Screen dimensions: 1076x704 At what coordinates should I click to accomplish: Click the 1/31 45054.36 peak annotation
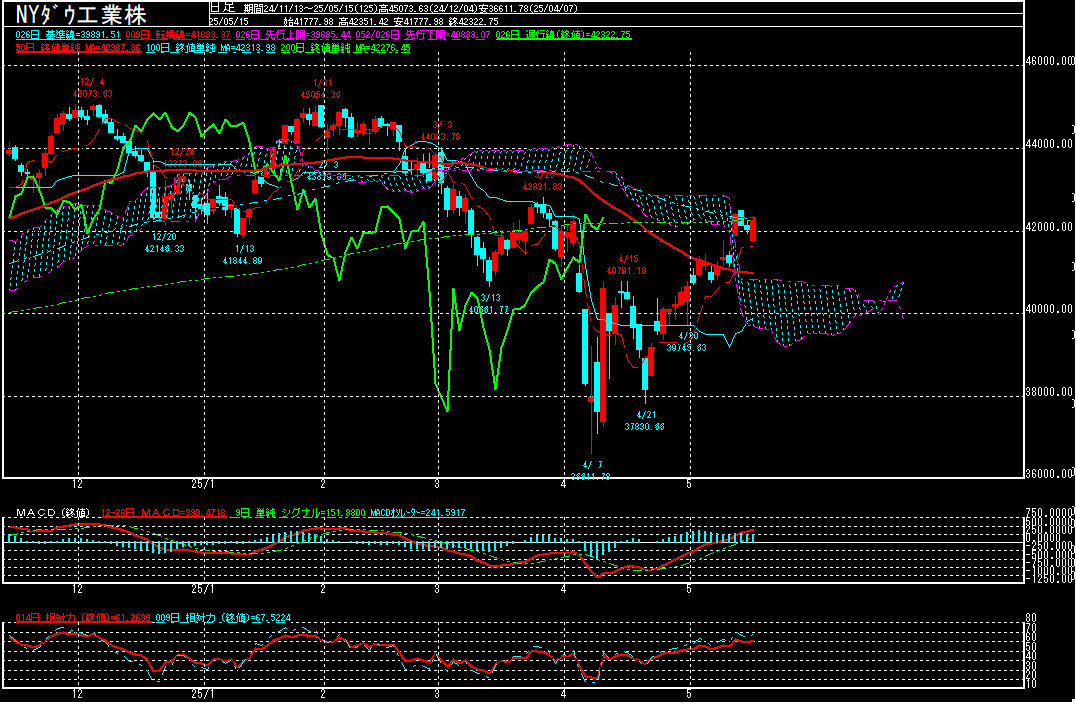click(x=320, y=89)
